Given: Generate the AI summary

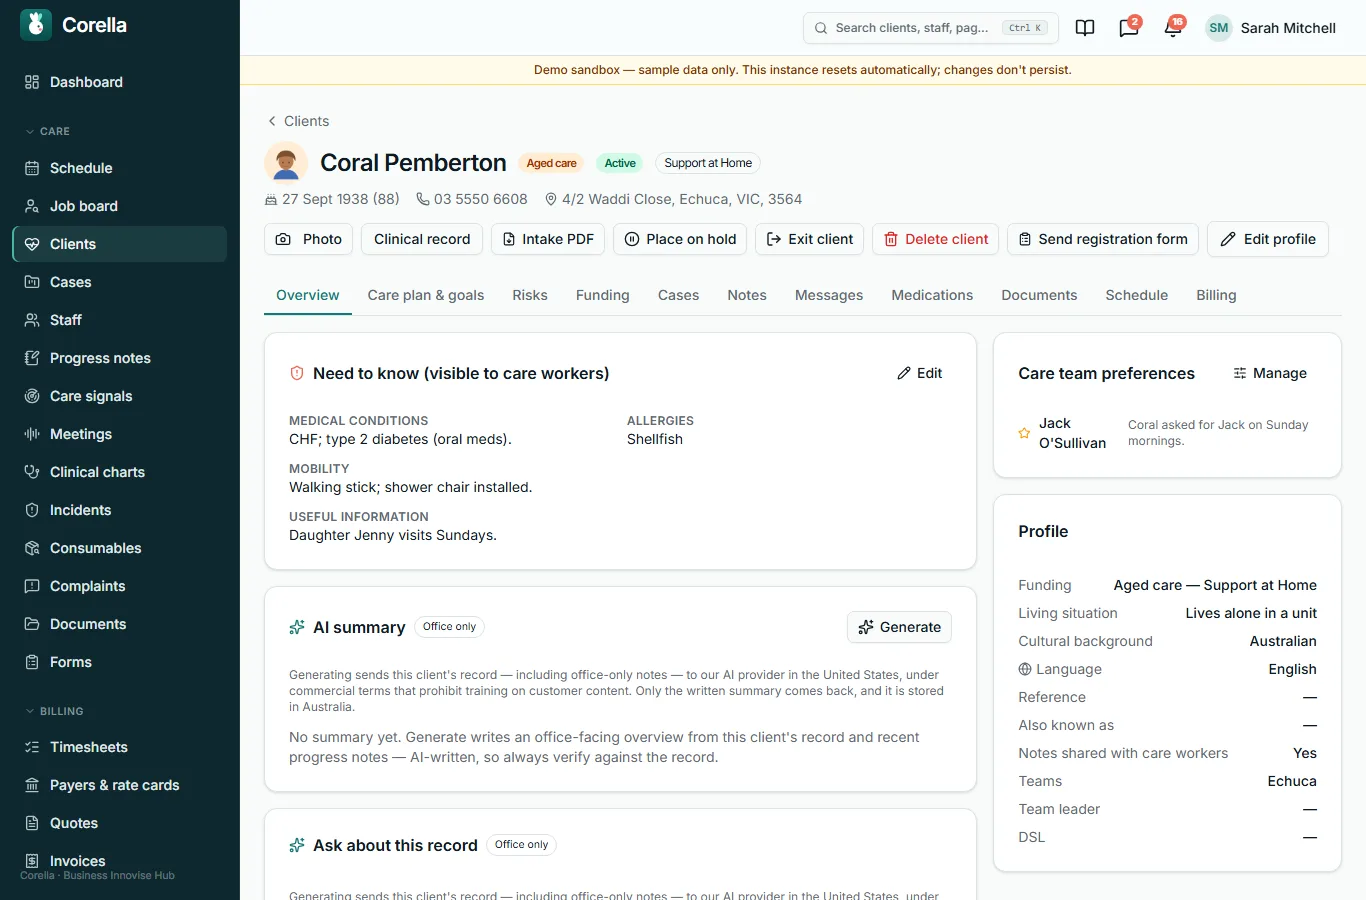Looking at the screenshot, I should tap(900, 627).
